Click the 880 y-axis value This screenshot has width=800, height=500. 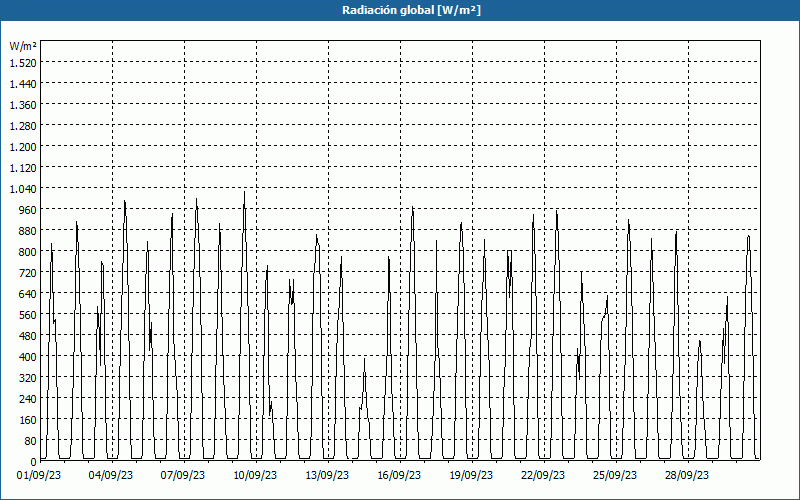coord(29,230)
